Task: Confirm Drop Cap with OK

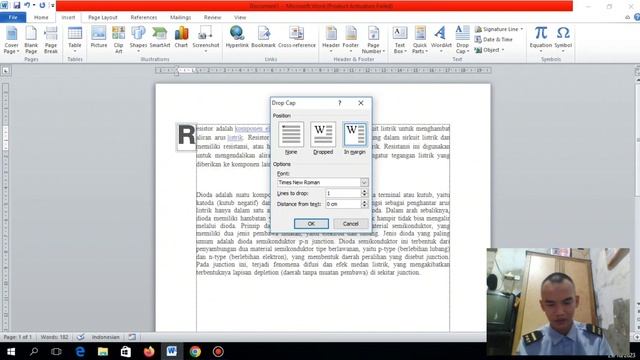Action: coord(311,224)
